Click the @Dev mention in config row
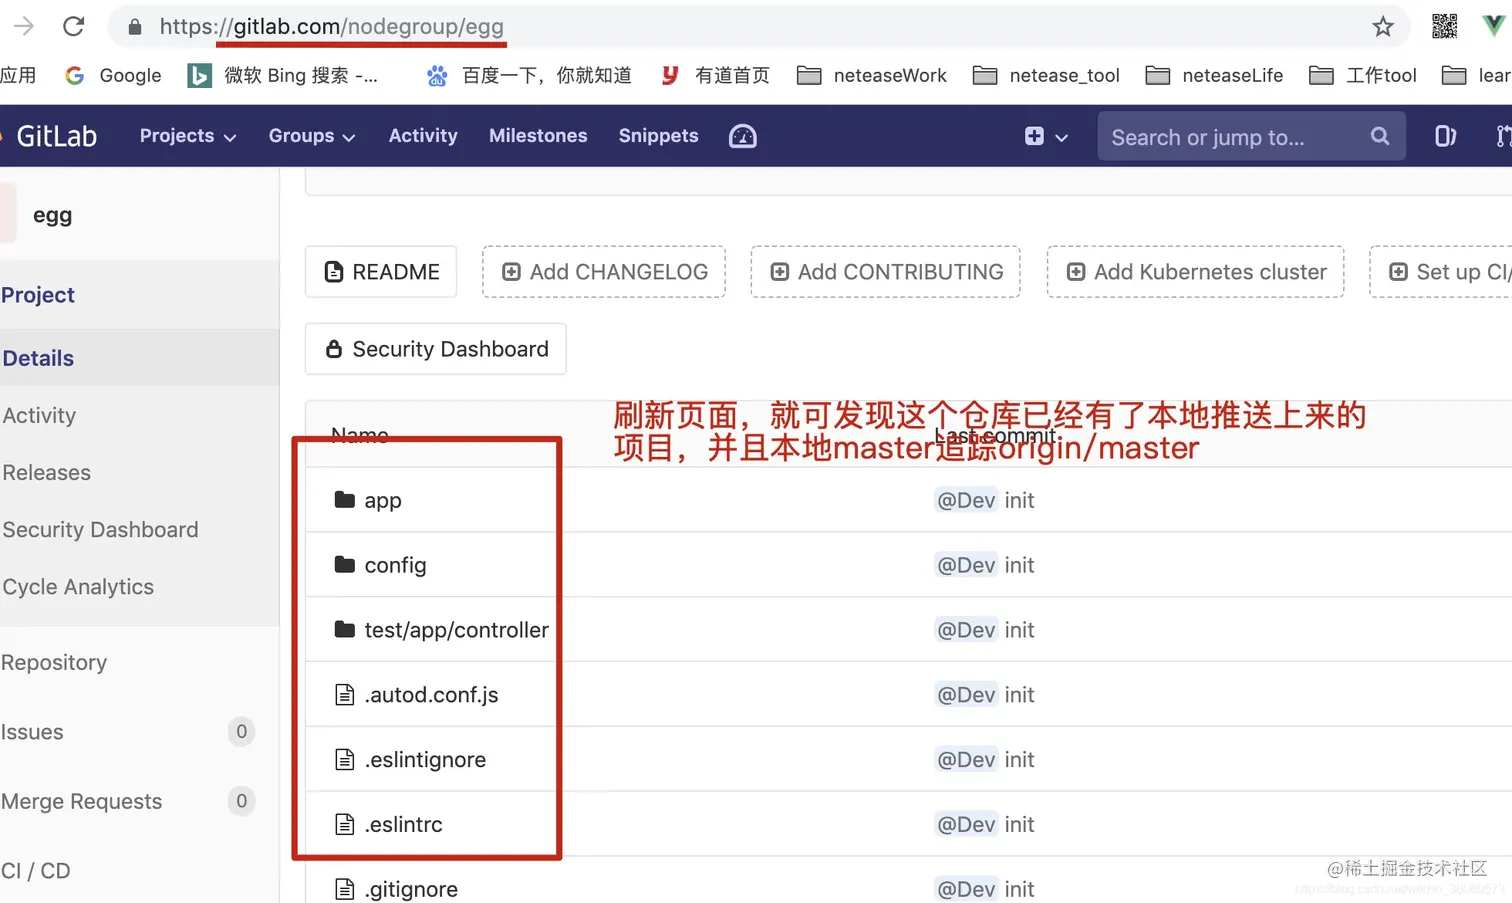 point(966,565)
